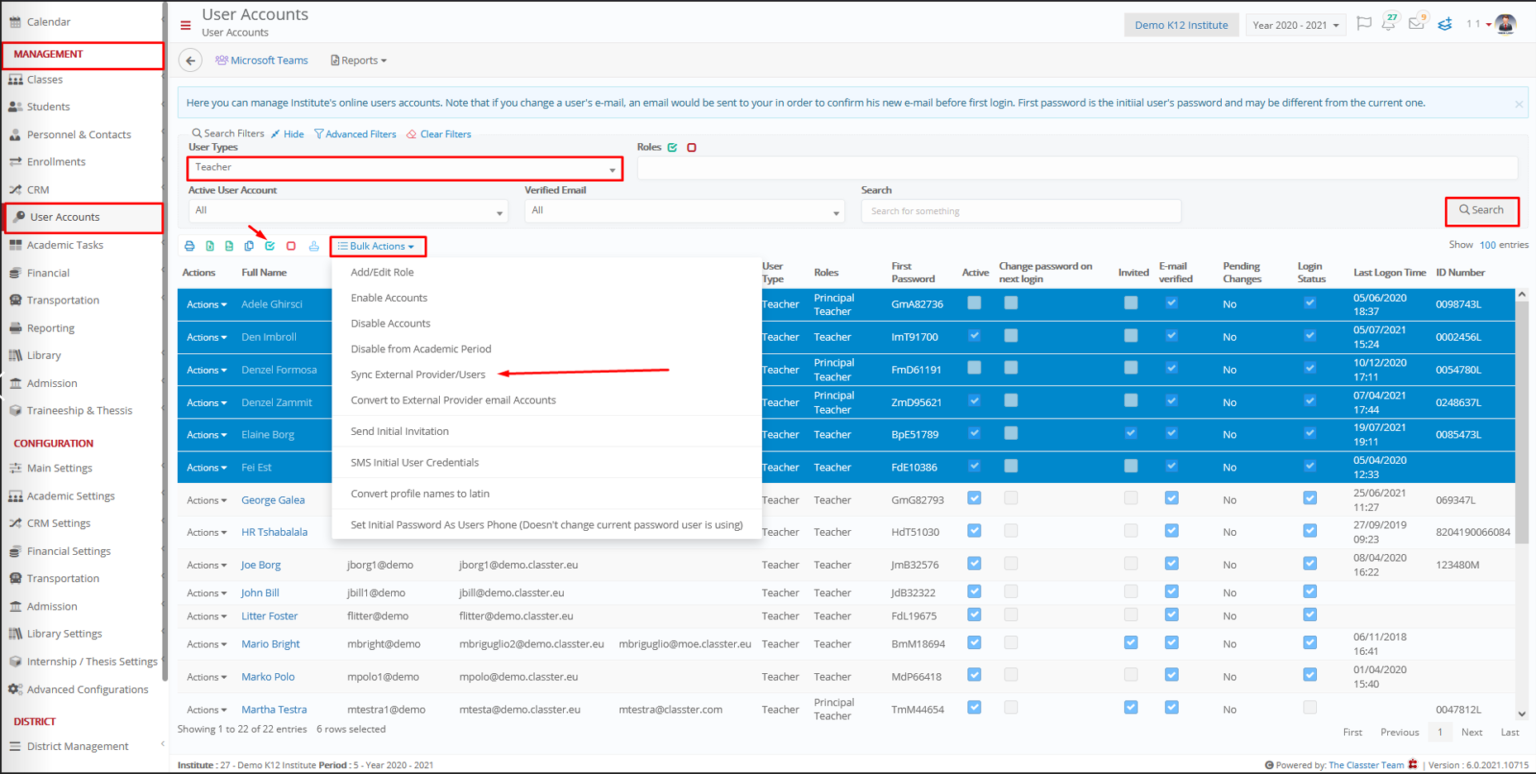1536x774 pixels.
Task: Click the Search button
Action: point(1482,211)
